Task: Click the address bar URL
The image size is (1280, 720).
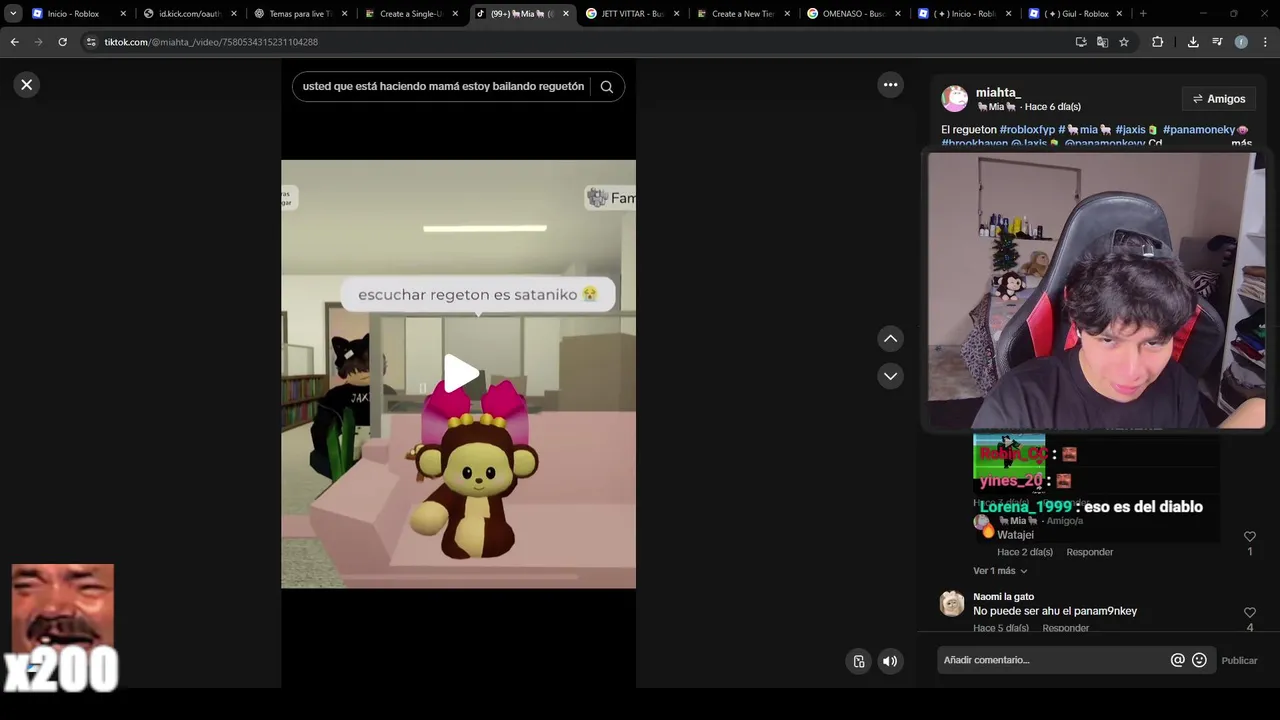Action: point(211,42)
